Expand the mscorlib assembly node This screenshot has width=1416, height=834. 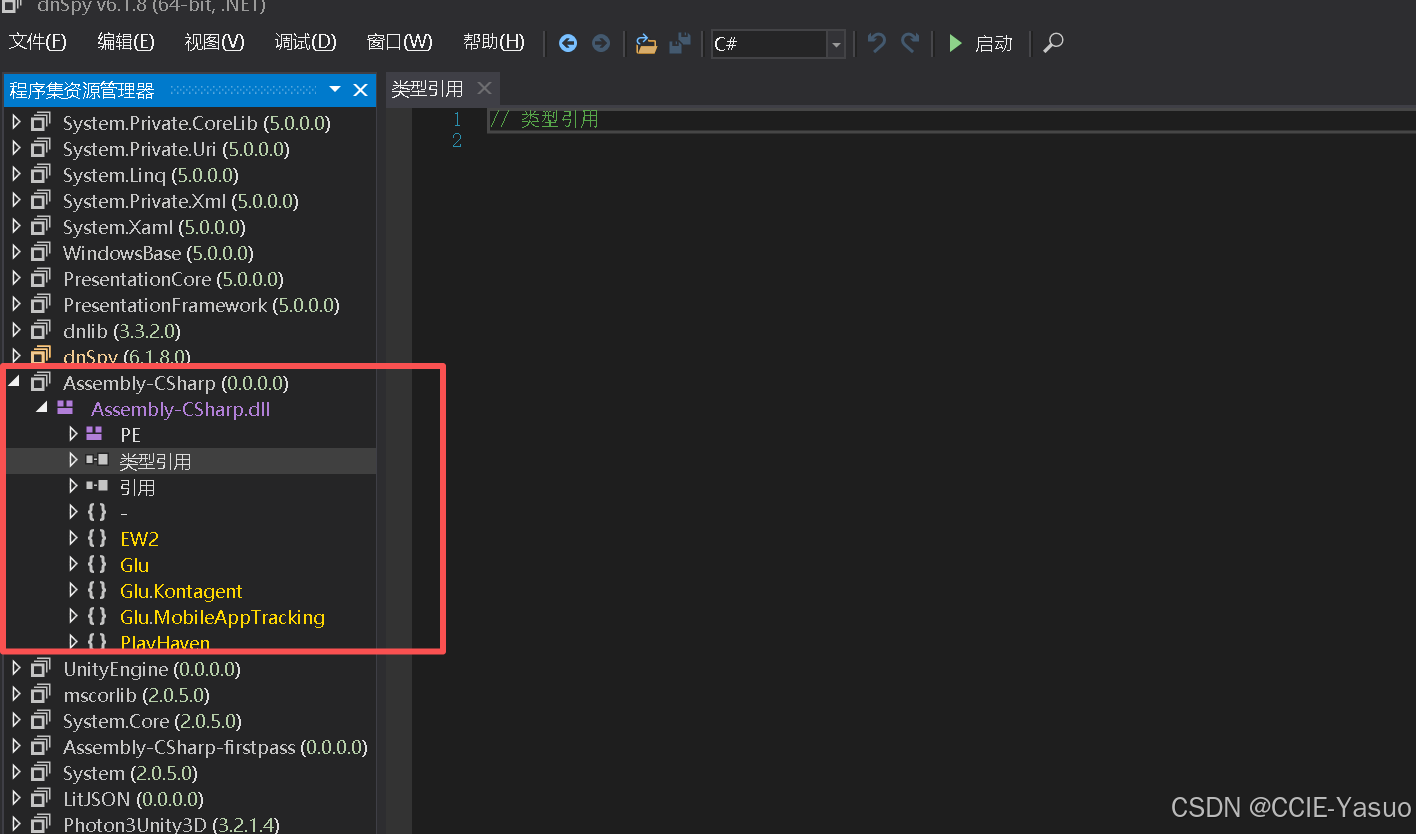tap(16, 694)
